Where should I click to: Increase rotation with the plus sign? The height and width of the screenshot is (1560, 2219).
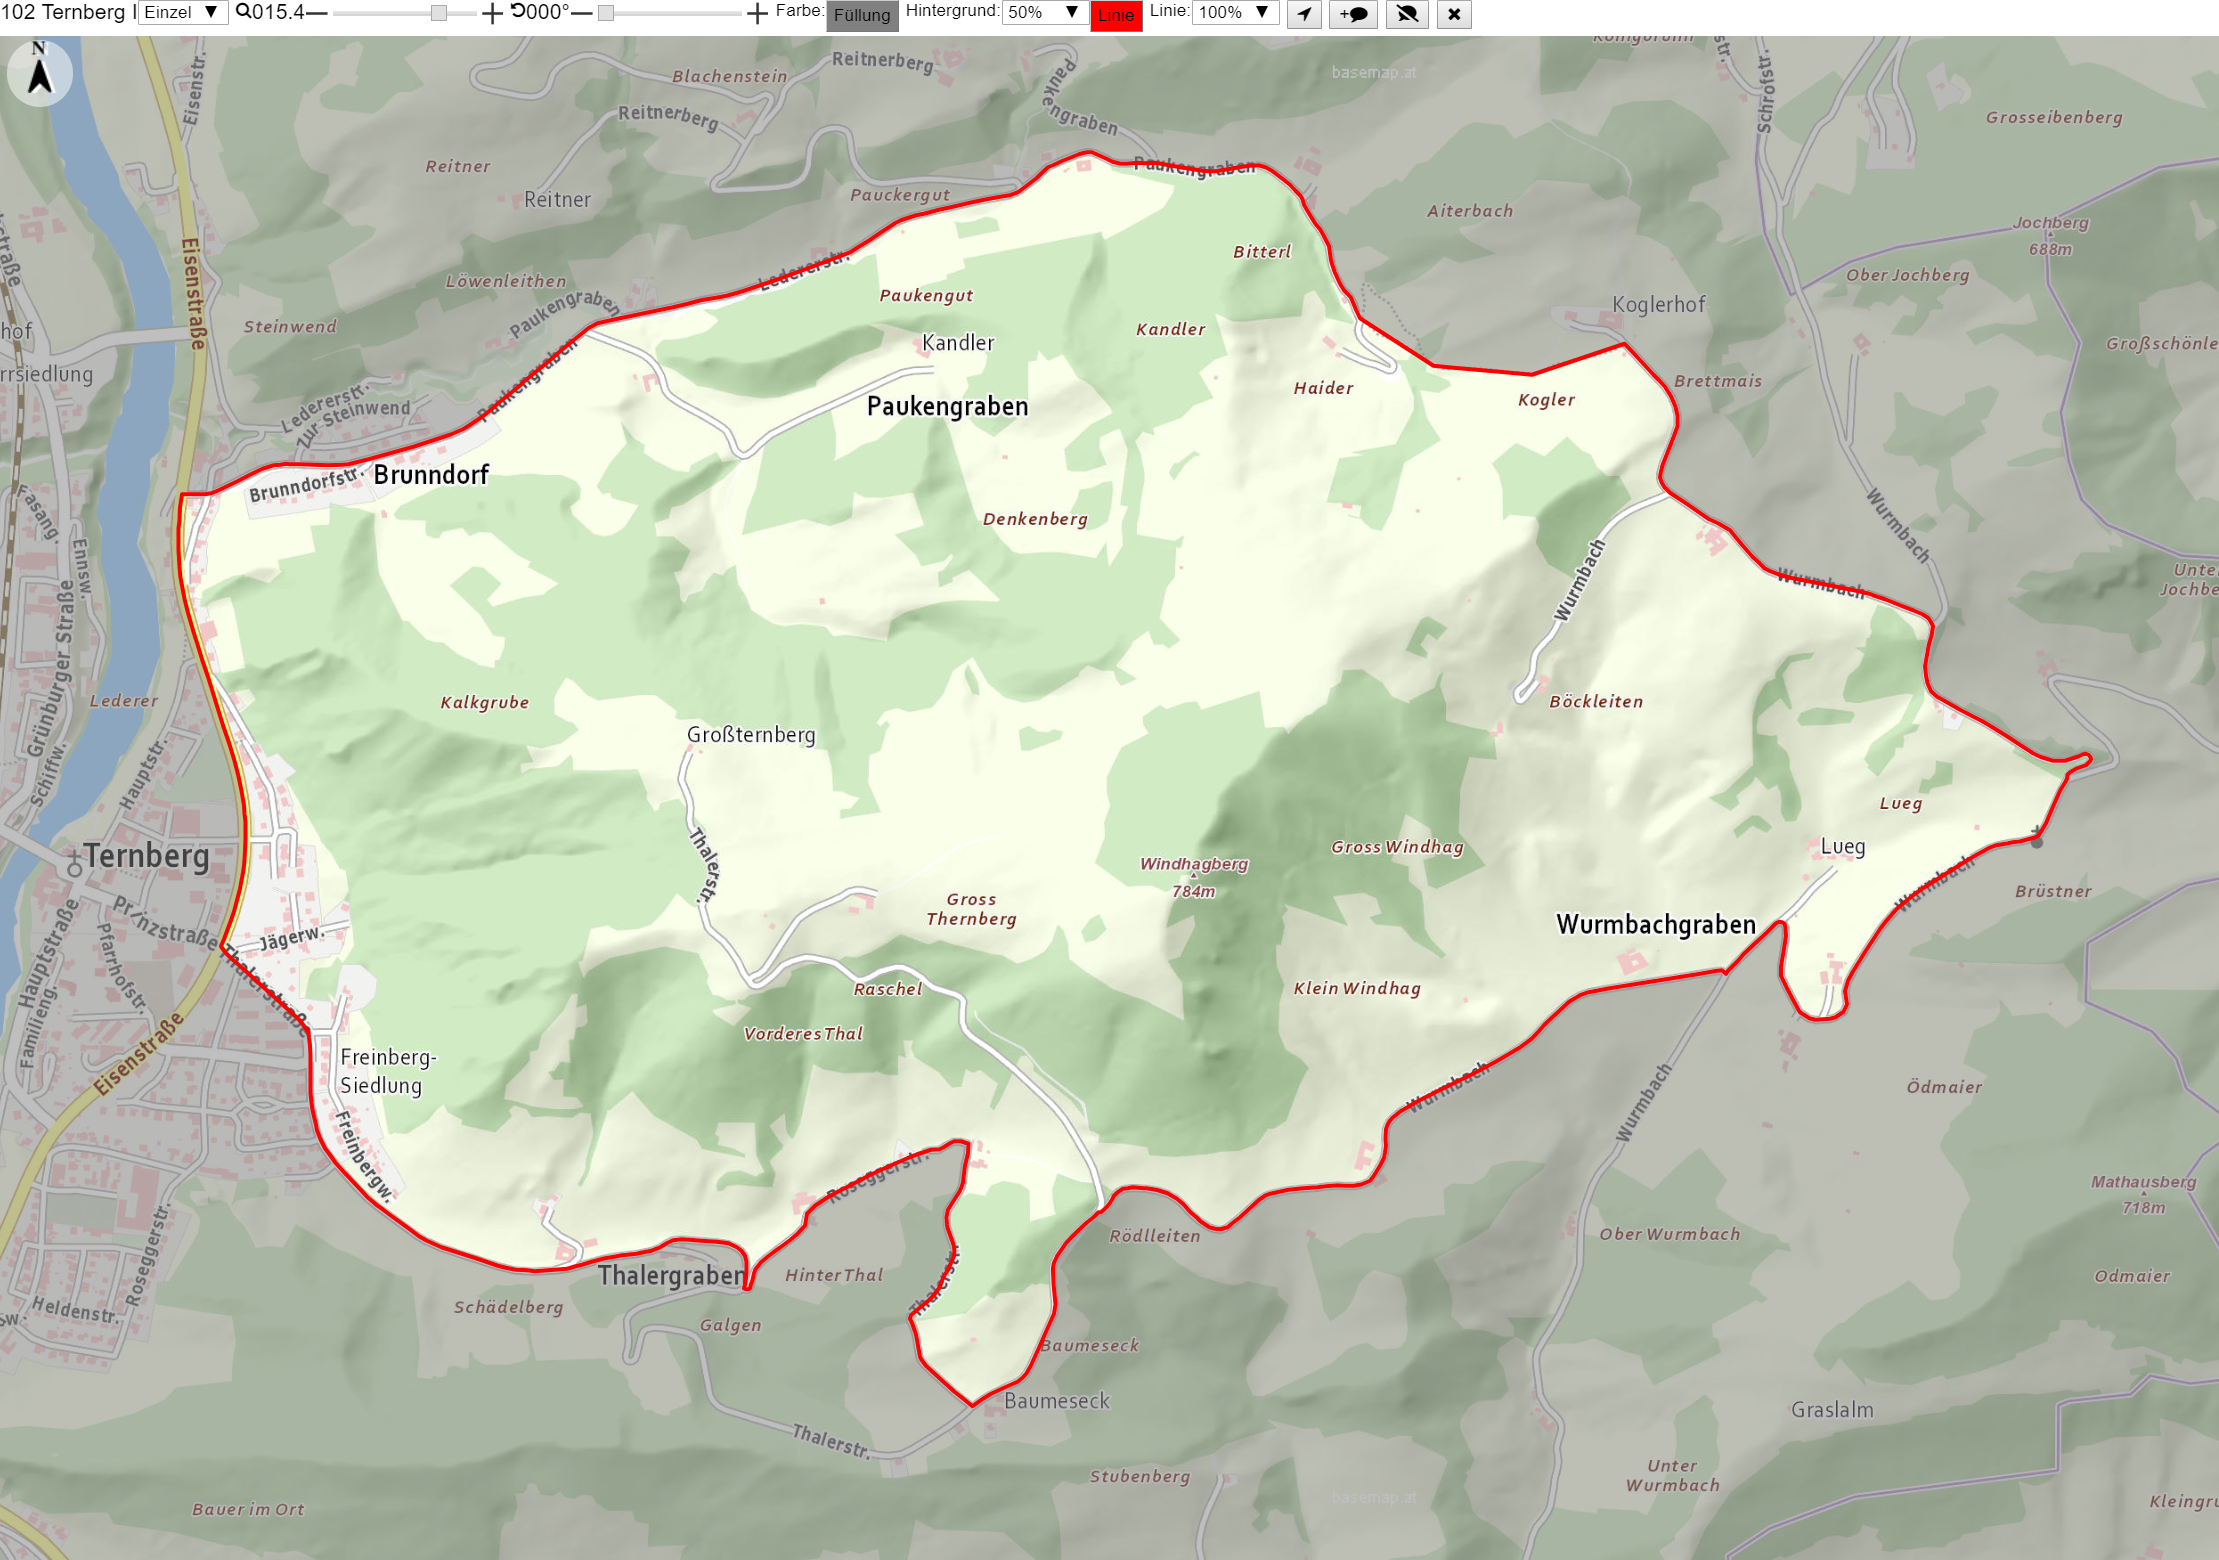757,13
